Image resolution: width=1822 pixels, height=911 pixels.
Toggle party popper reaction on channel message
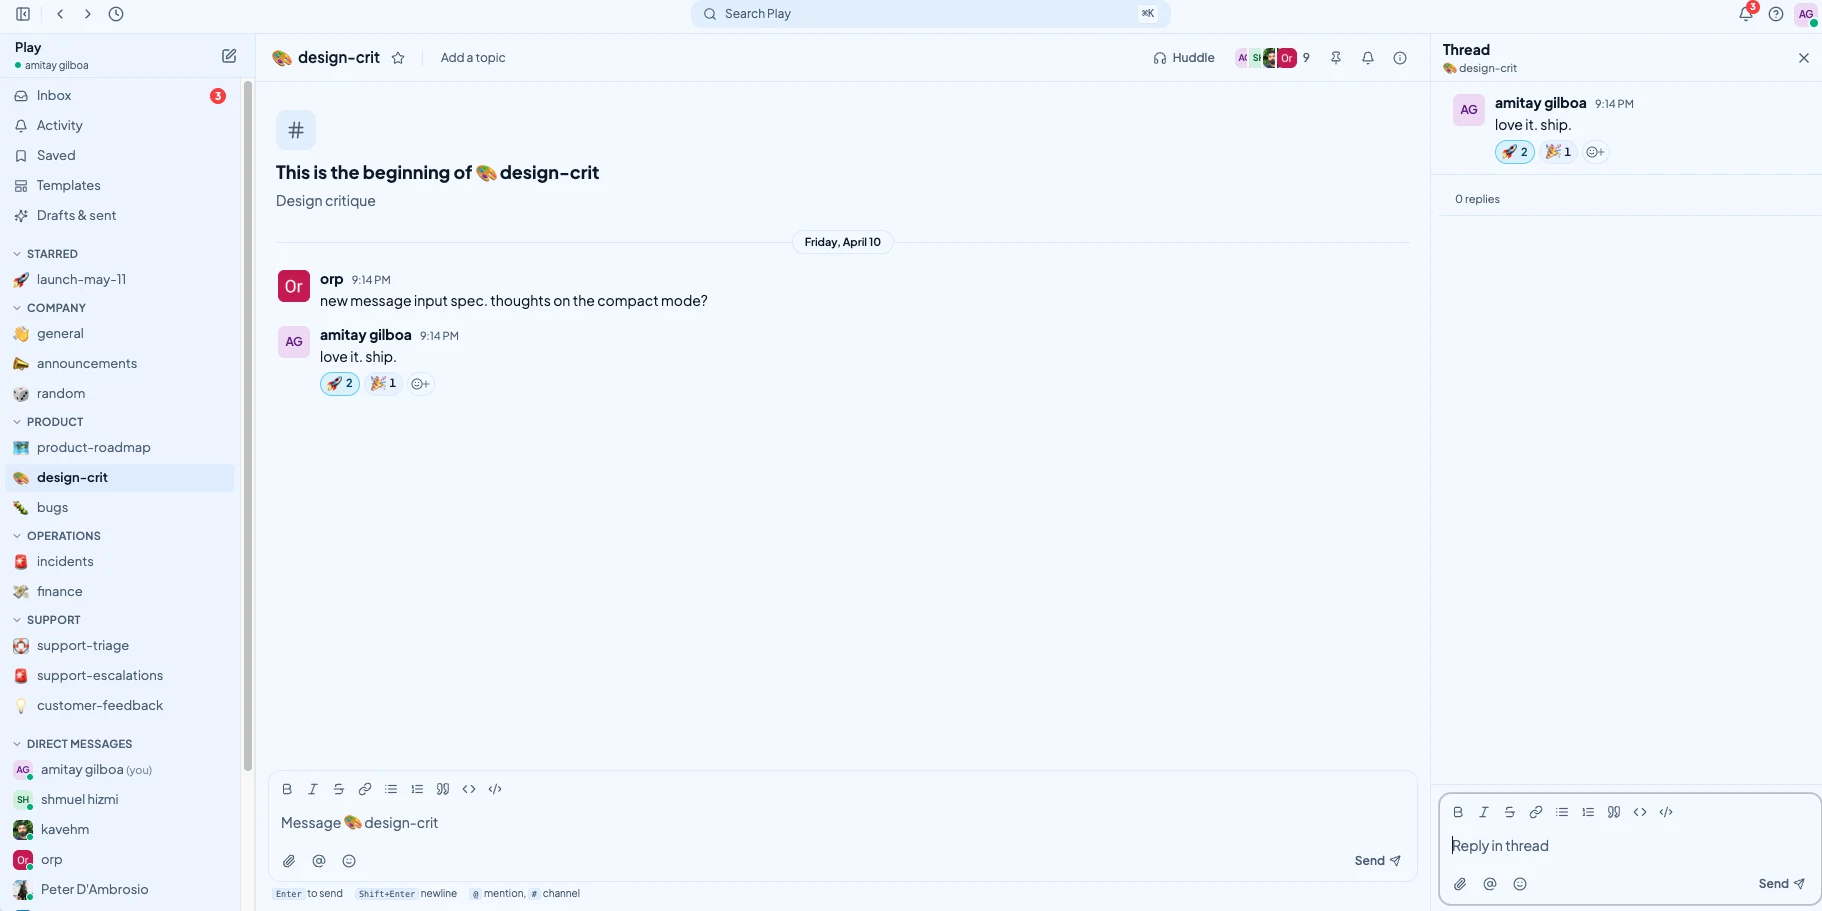click(x=383, y=384)
